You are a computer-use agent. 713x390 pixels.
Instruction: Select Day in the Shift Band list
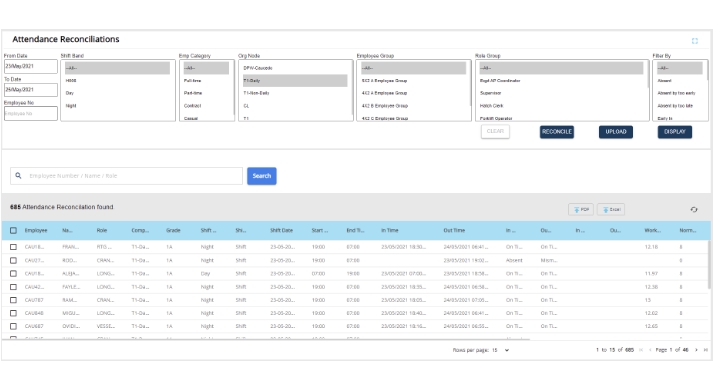click(x=117, y=93)
